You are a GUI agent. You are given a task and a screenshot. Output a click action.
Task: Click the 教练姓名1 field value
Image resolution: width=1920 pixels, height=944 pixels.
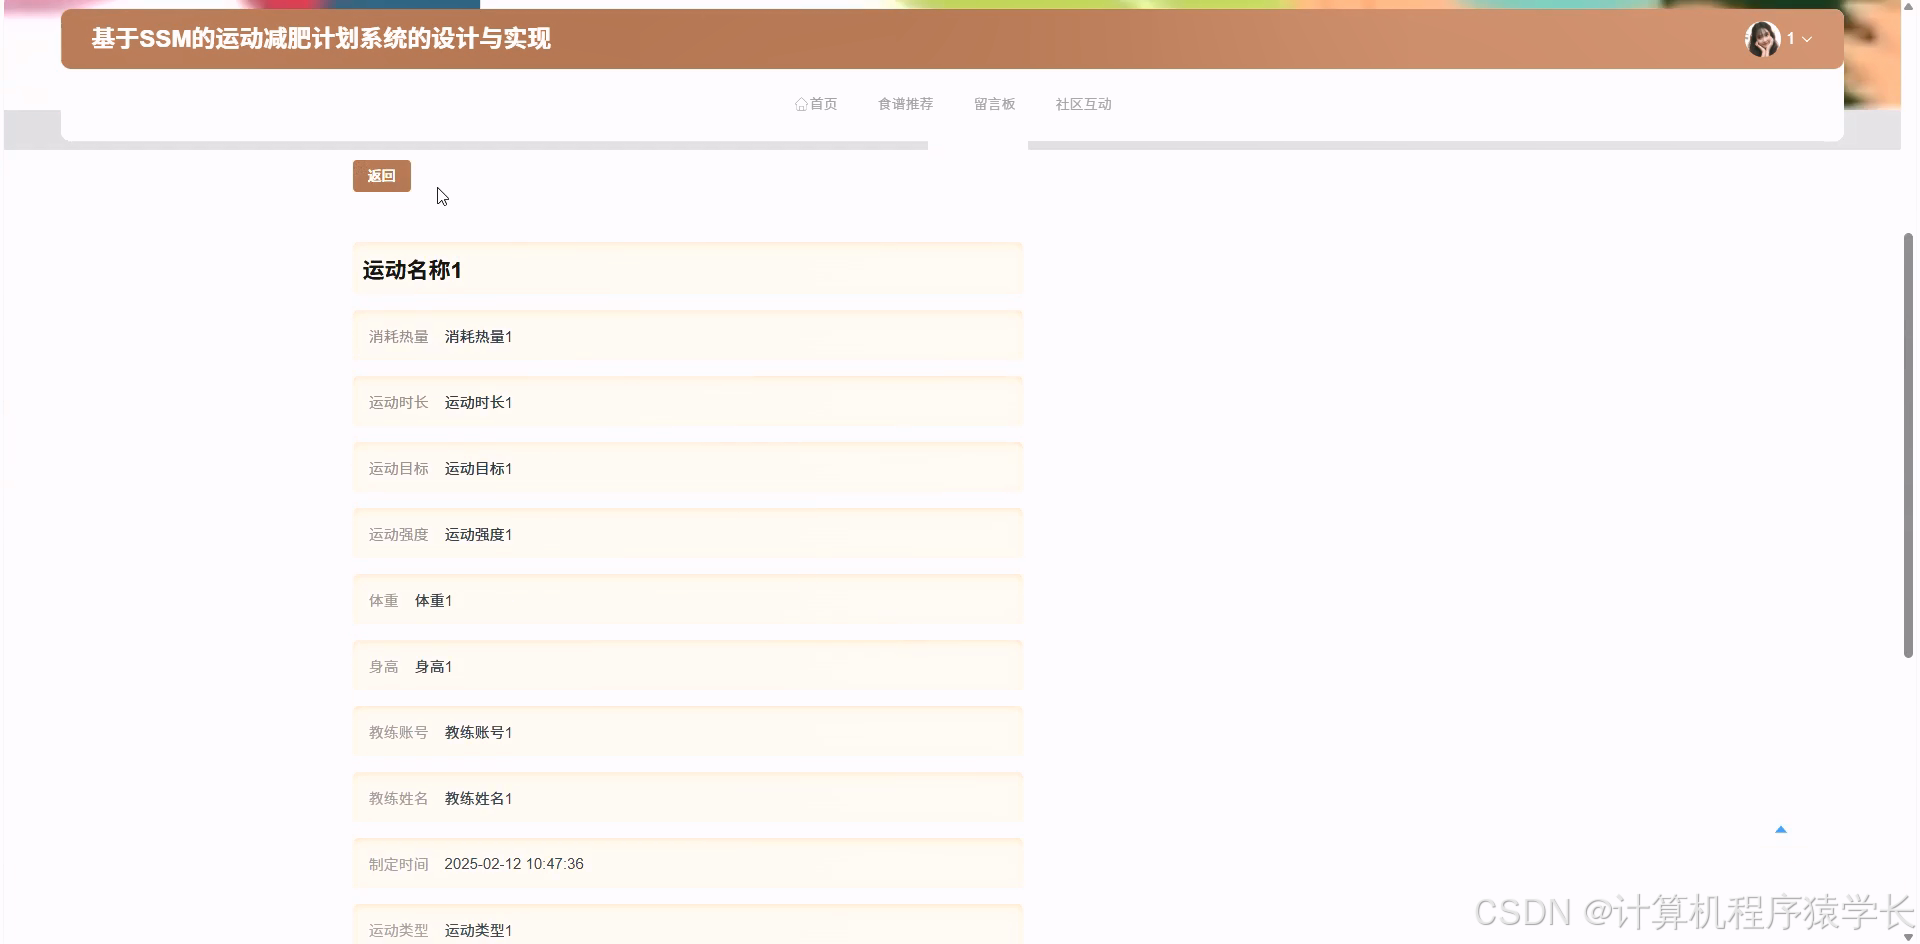(478, 798)
